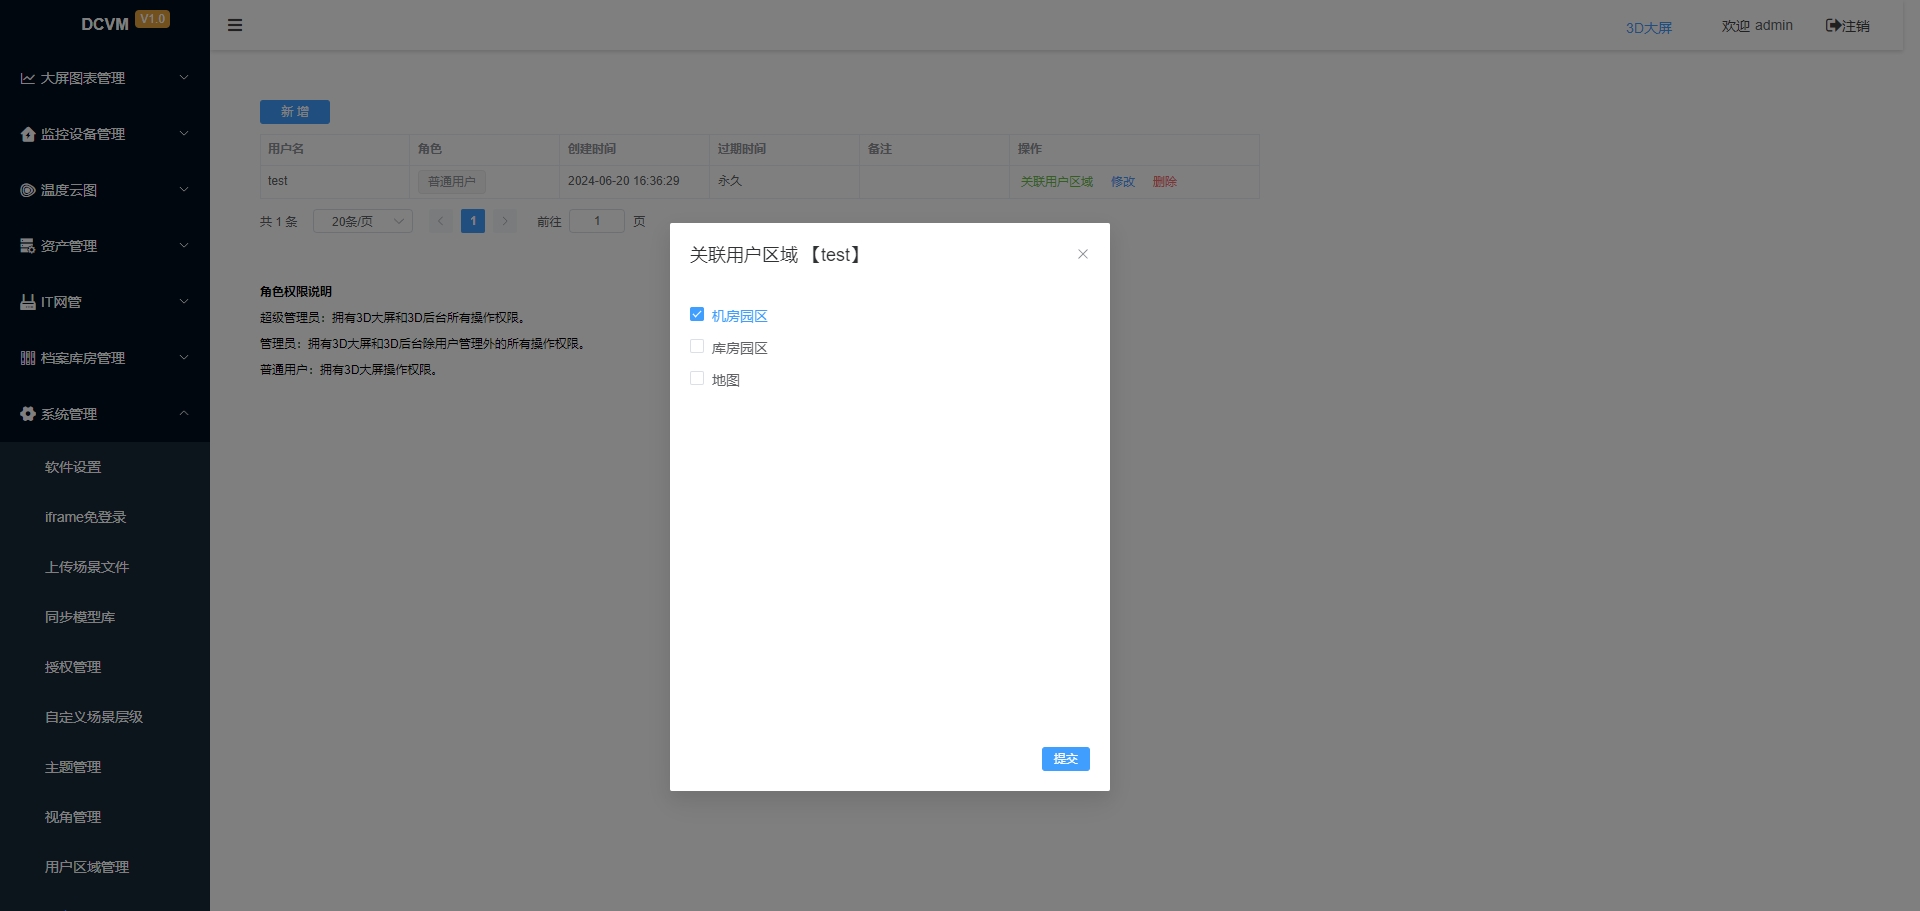Go to next page arrow in pagination
Screen dimensions: 1920x911
click(505, 221)
